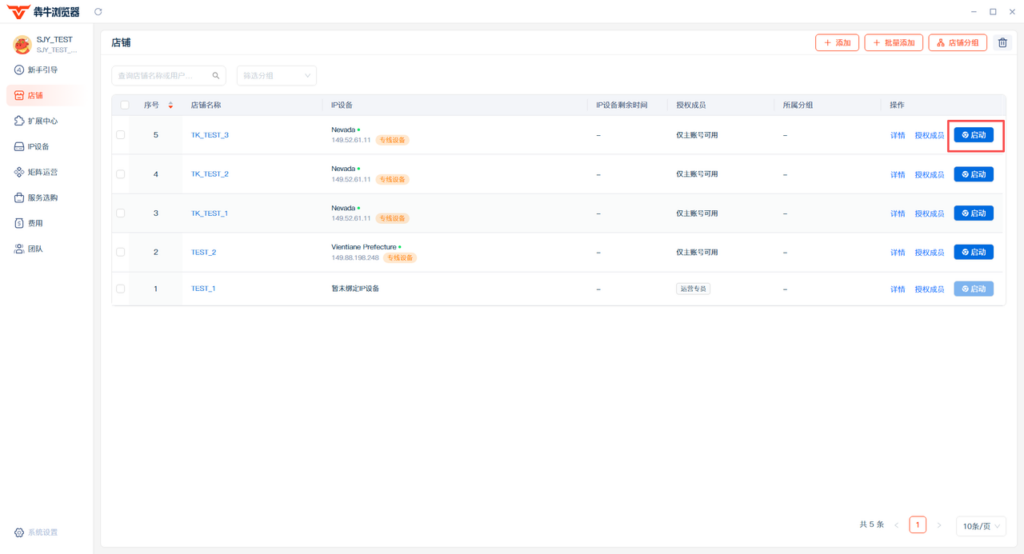Open 系统设置 gear at sidebar bottom
Screen dimensions: 1024x554
pyautogui.click(x=36, y=532)
